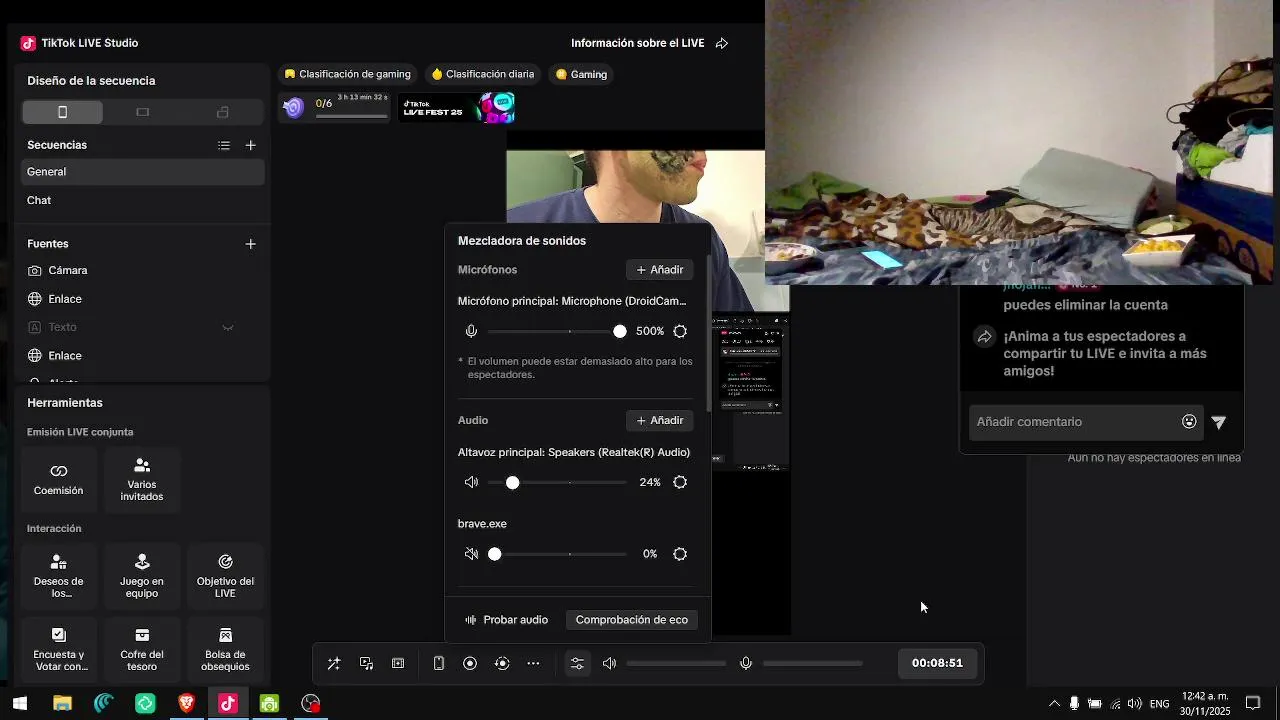
Task: Select the Texto source row
Action: (143, 327)
